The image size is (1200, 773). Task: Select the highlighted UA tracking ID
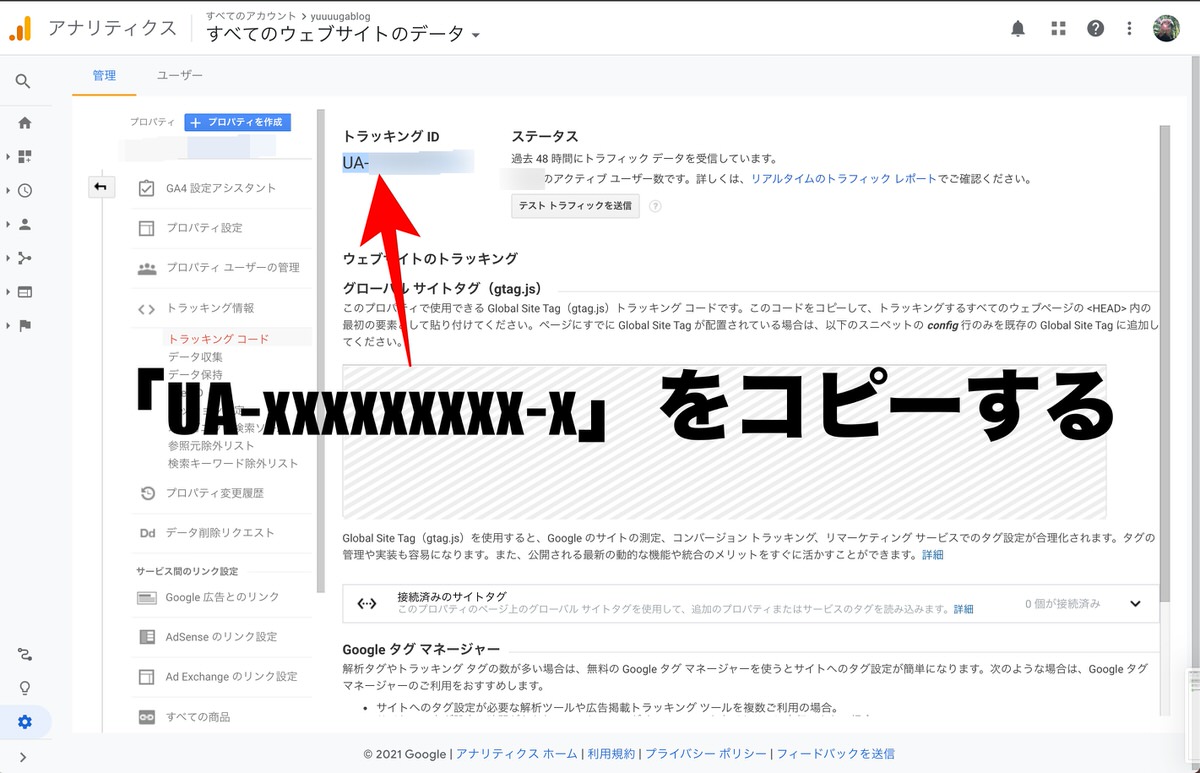[407, 162]
